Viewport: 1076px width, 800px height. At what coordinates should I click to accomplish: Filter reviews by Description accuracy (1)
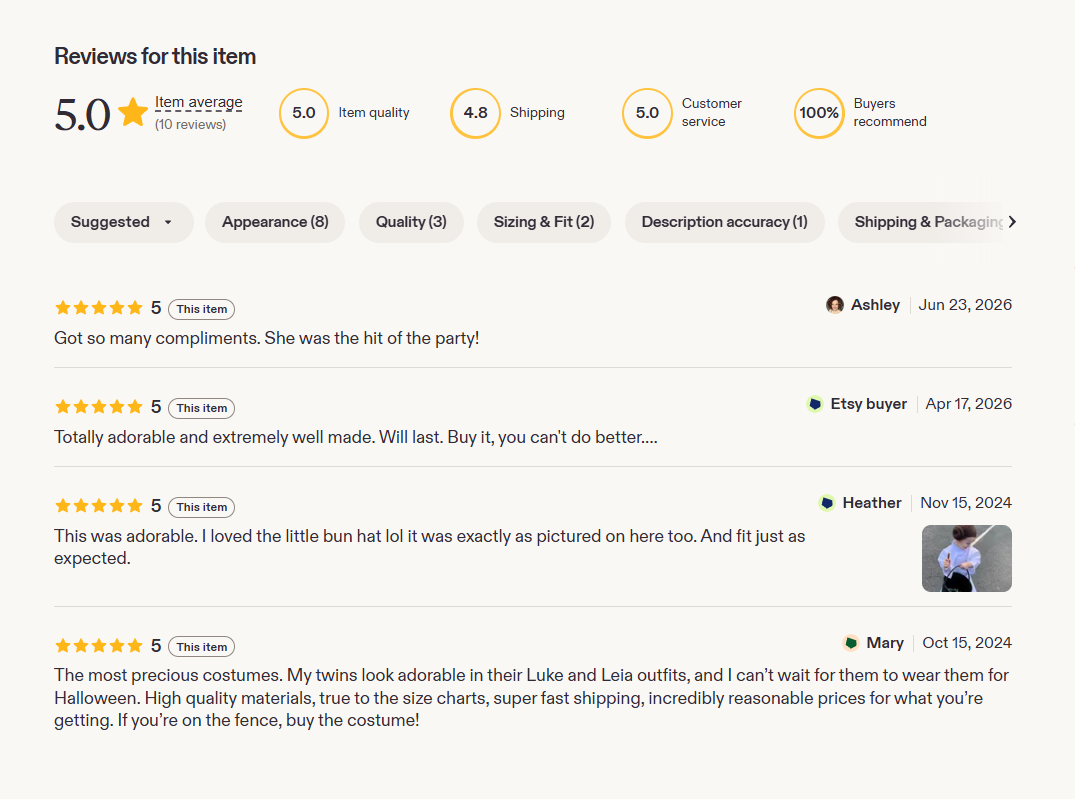(724, 222)
